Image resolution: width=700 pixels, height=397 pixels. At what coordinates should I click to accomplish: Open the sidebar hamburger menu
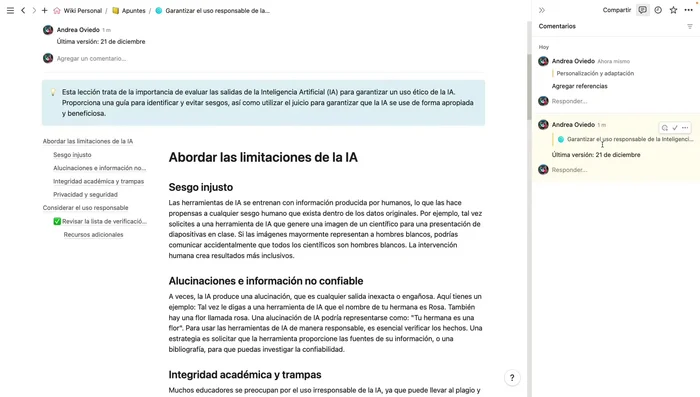(10, 10)
